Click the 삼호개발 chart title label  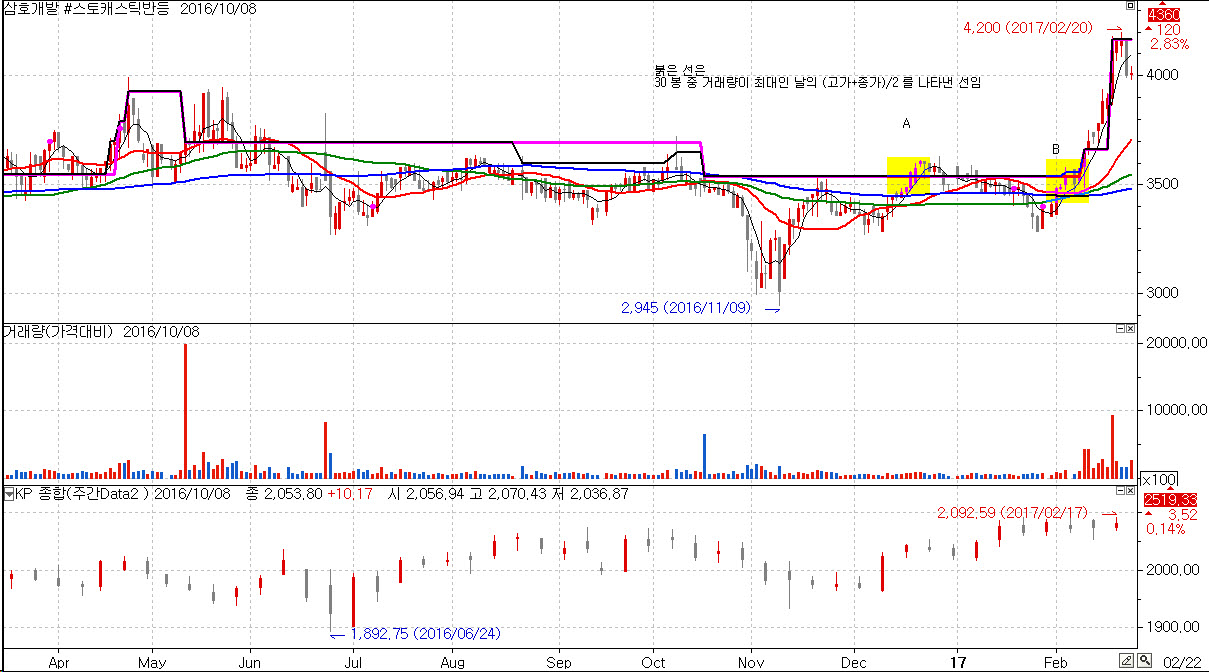pos(29,7)
